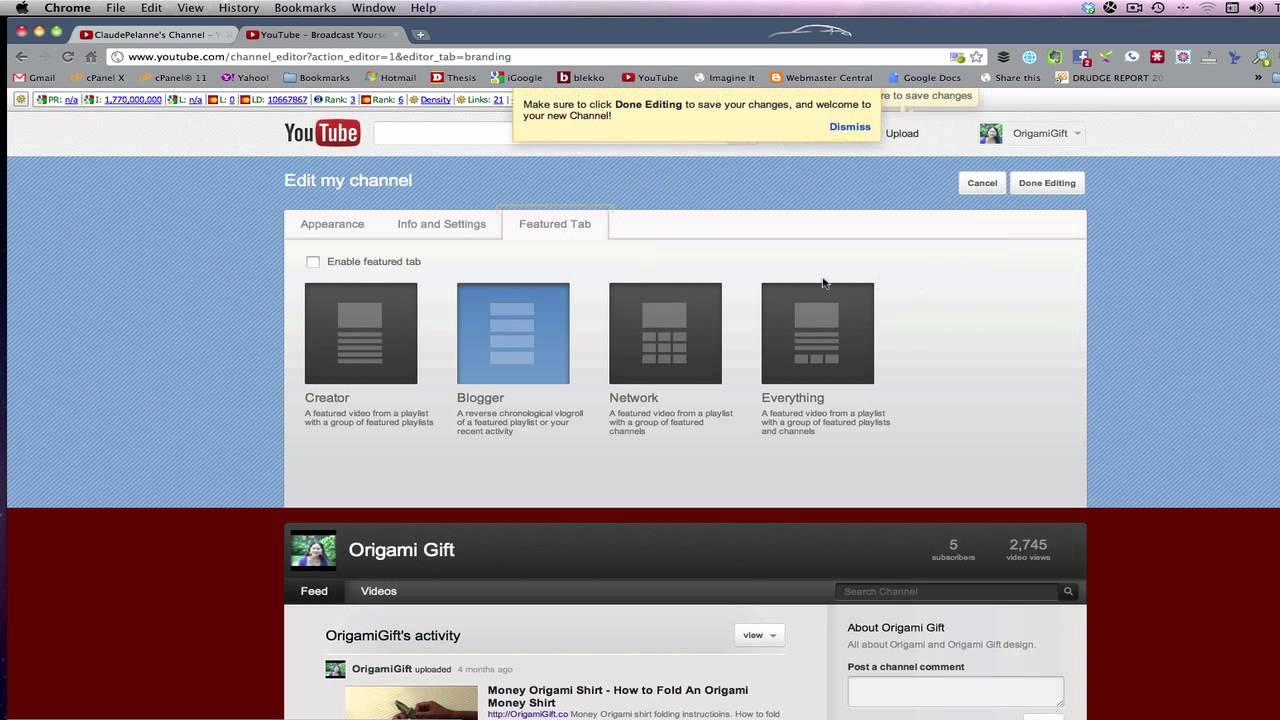
Task: Click the red asterisk LastPass extension icon
Action: click(x=1157, y=57)
